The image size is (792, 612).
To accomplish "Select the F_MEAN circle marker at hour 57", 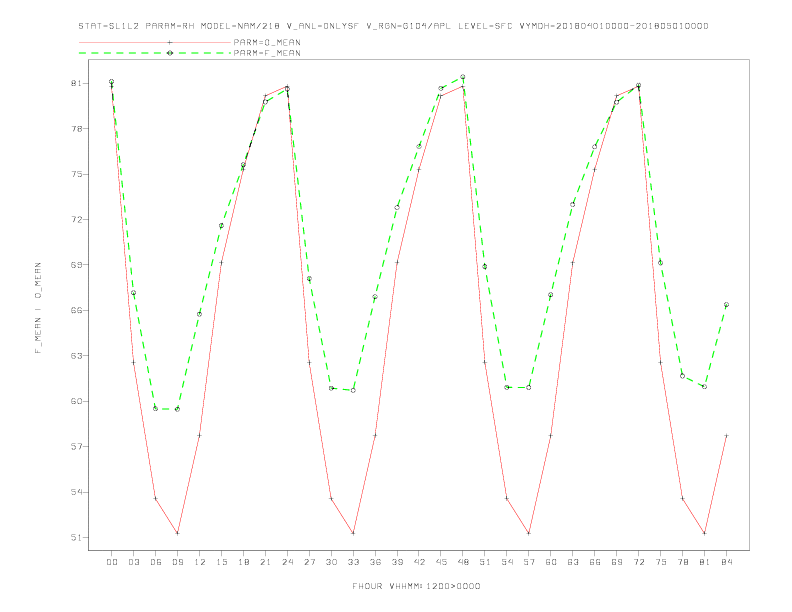I will click(529, 387).
